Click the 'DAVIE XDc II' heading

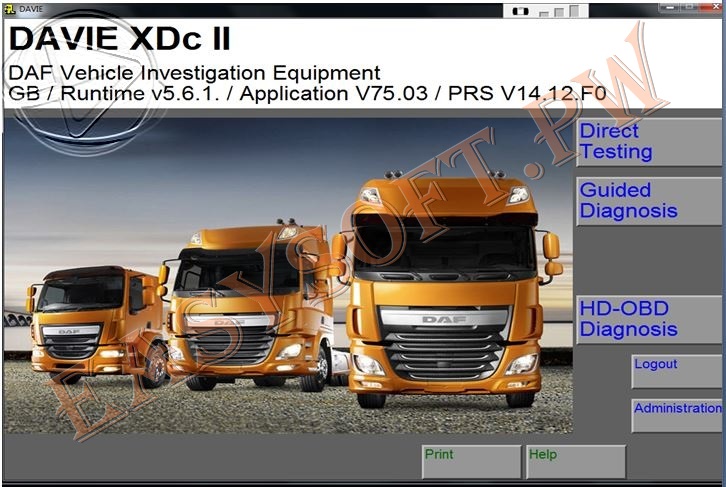point(119,38)
